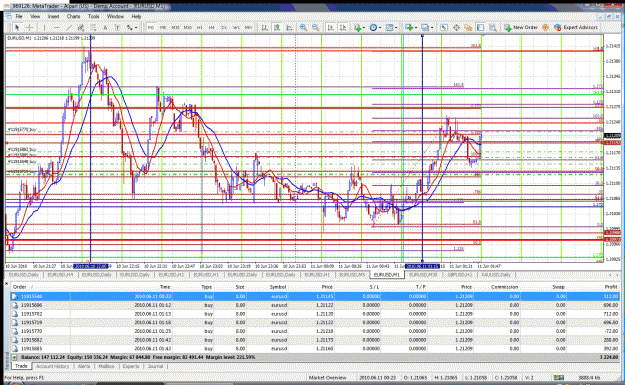
Task: Expand the Indicators dropdown arrow
Action: point(364,28)
